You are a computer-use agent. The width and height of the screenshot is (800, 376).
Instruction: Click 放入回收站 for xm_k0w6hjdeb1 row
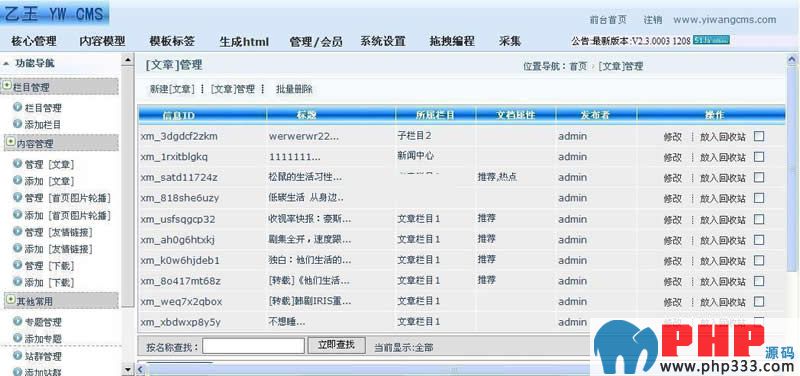(x=722, y=261)
